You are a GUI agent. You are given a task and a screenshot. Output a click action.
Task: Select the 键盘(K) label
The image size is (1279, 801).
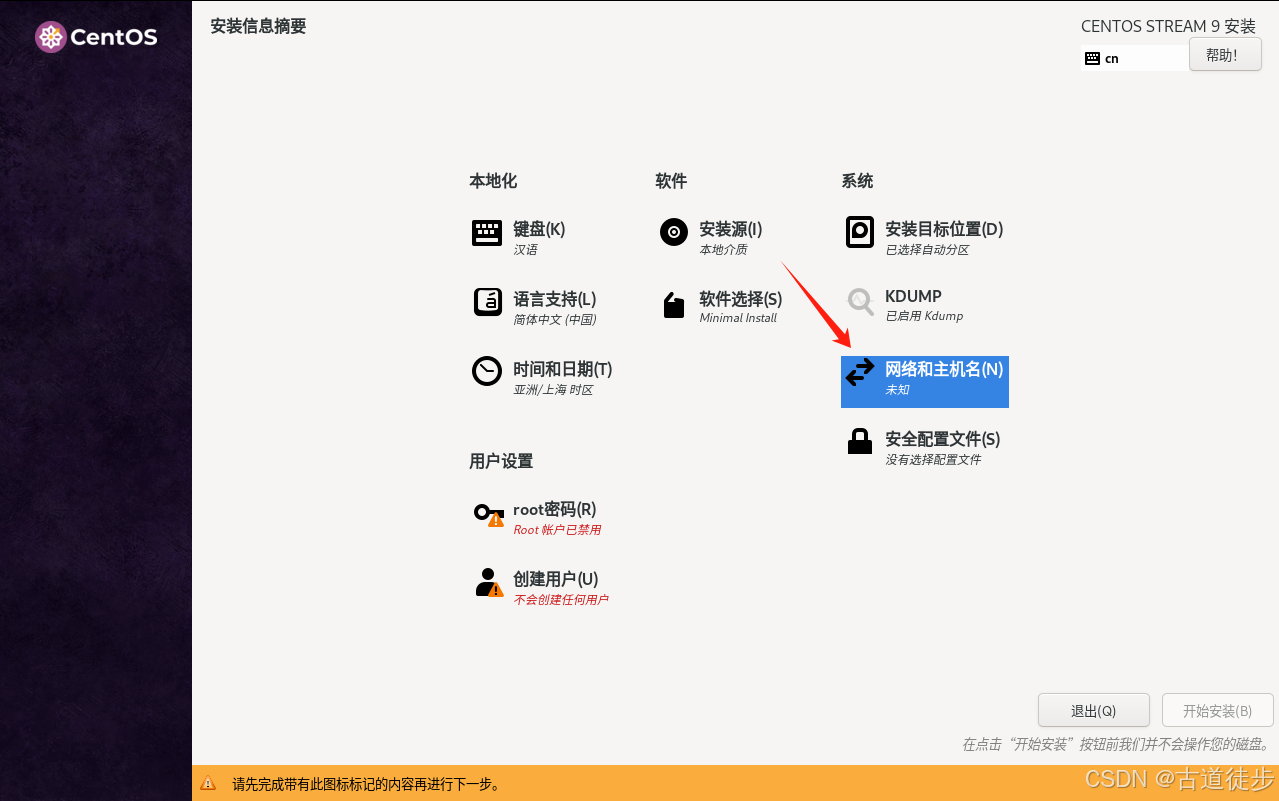pos(539,229)
